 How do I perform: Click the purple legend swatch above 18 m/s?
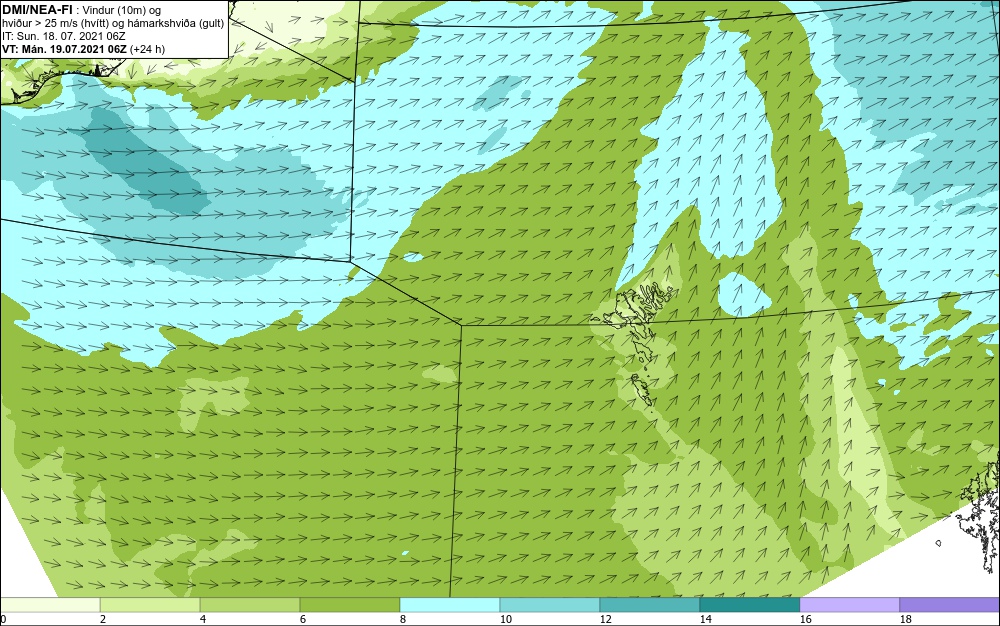click(950, 605)
